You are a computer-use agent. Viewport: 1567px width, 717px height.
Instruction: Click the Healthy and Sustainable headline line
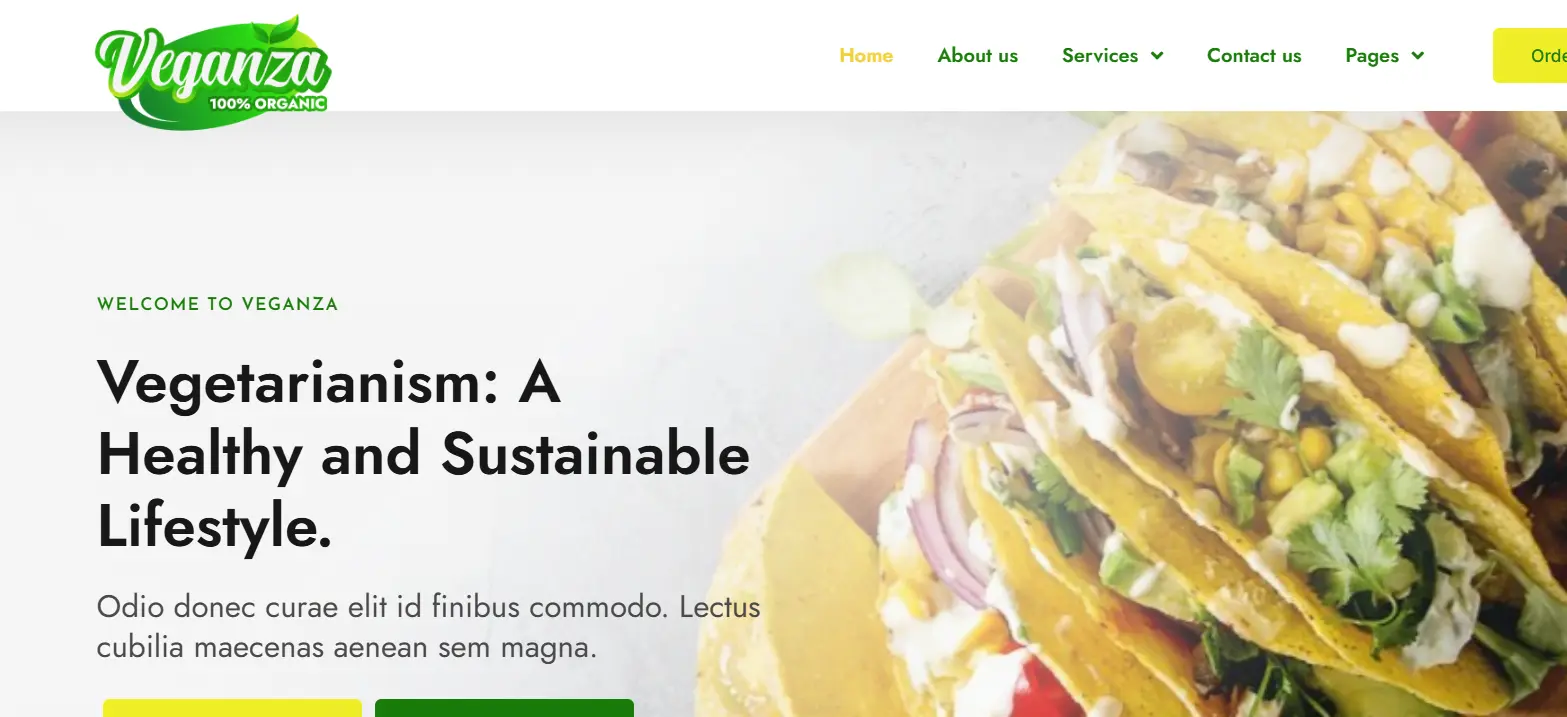(x=423, y=455)
